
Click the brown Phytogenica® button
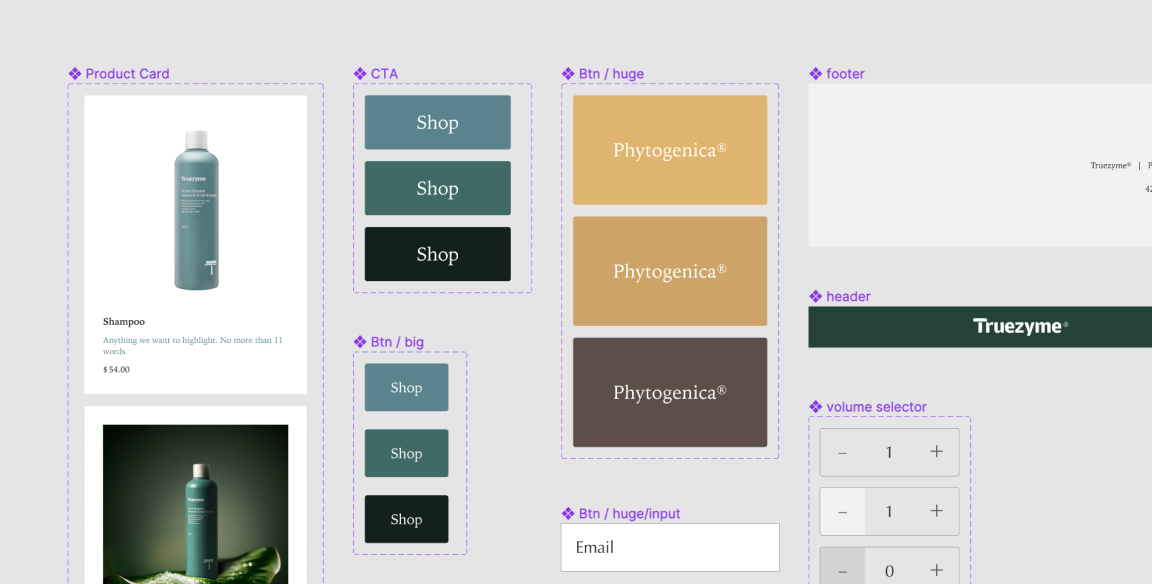pyautogui.click(x=669, y=392)
